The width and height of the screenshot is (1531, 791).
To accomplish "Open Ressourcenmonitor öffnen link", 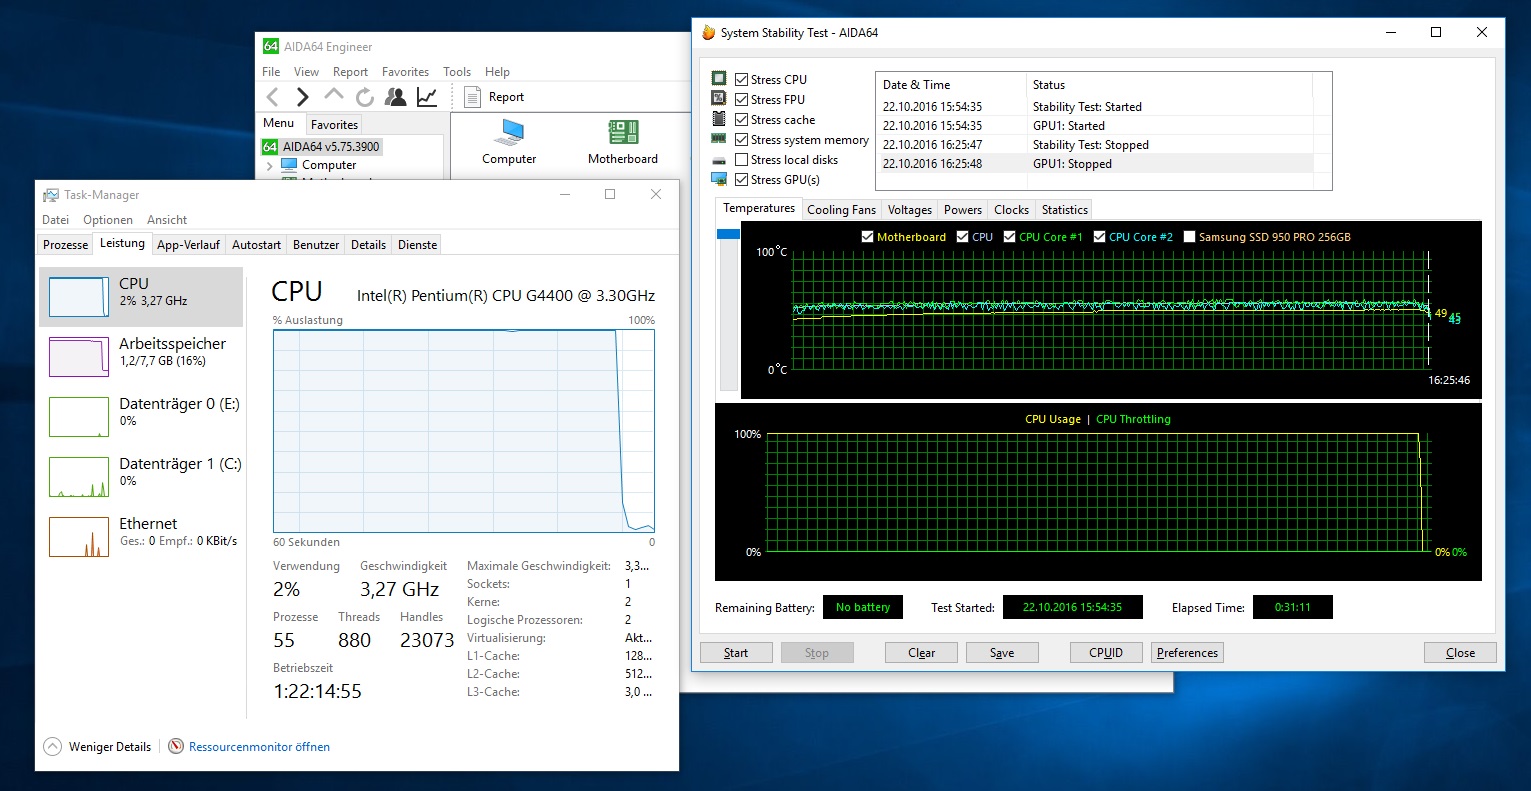I will [x=259, y=746].
